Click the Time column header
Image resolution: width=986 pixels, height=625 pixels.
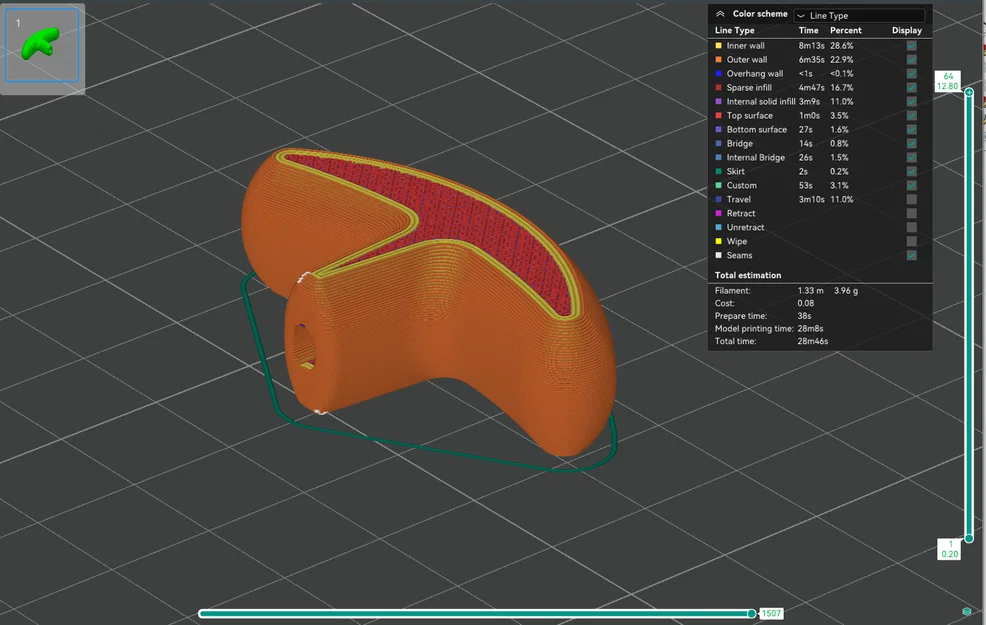coord(809,30)
